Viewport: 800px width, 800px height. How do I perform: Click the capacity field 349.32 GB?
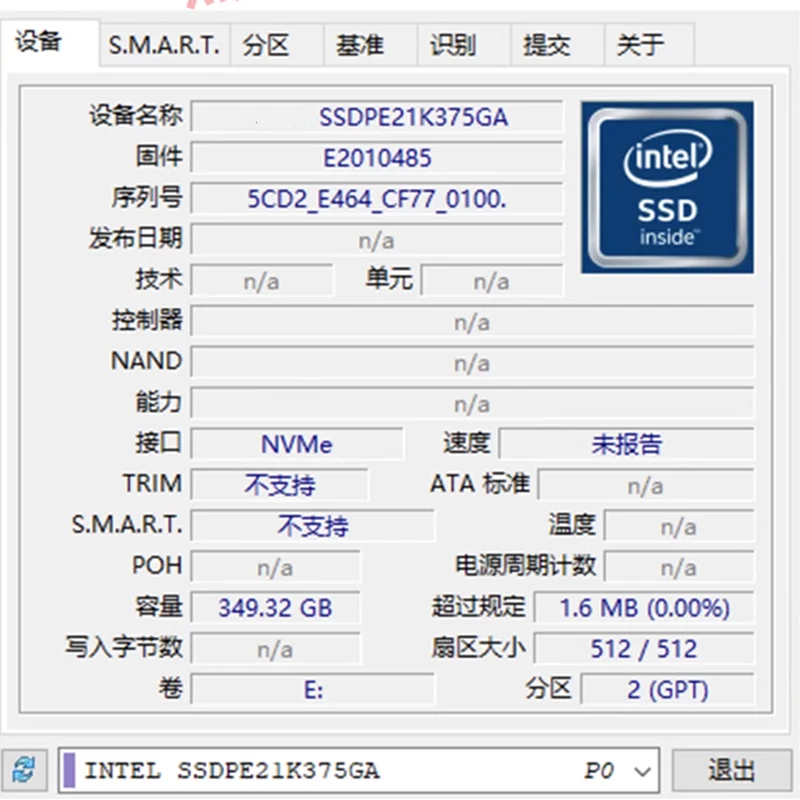click(275, 607)
